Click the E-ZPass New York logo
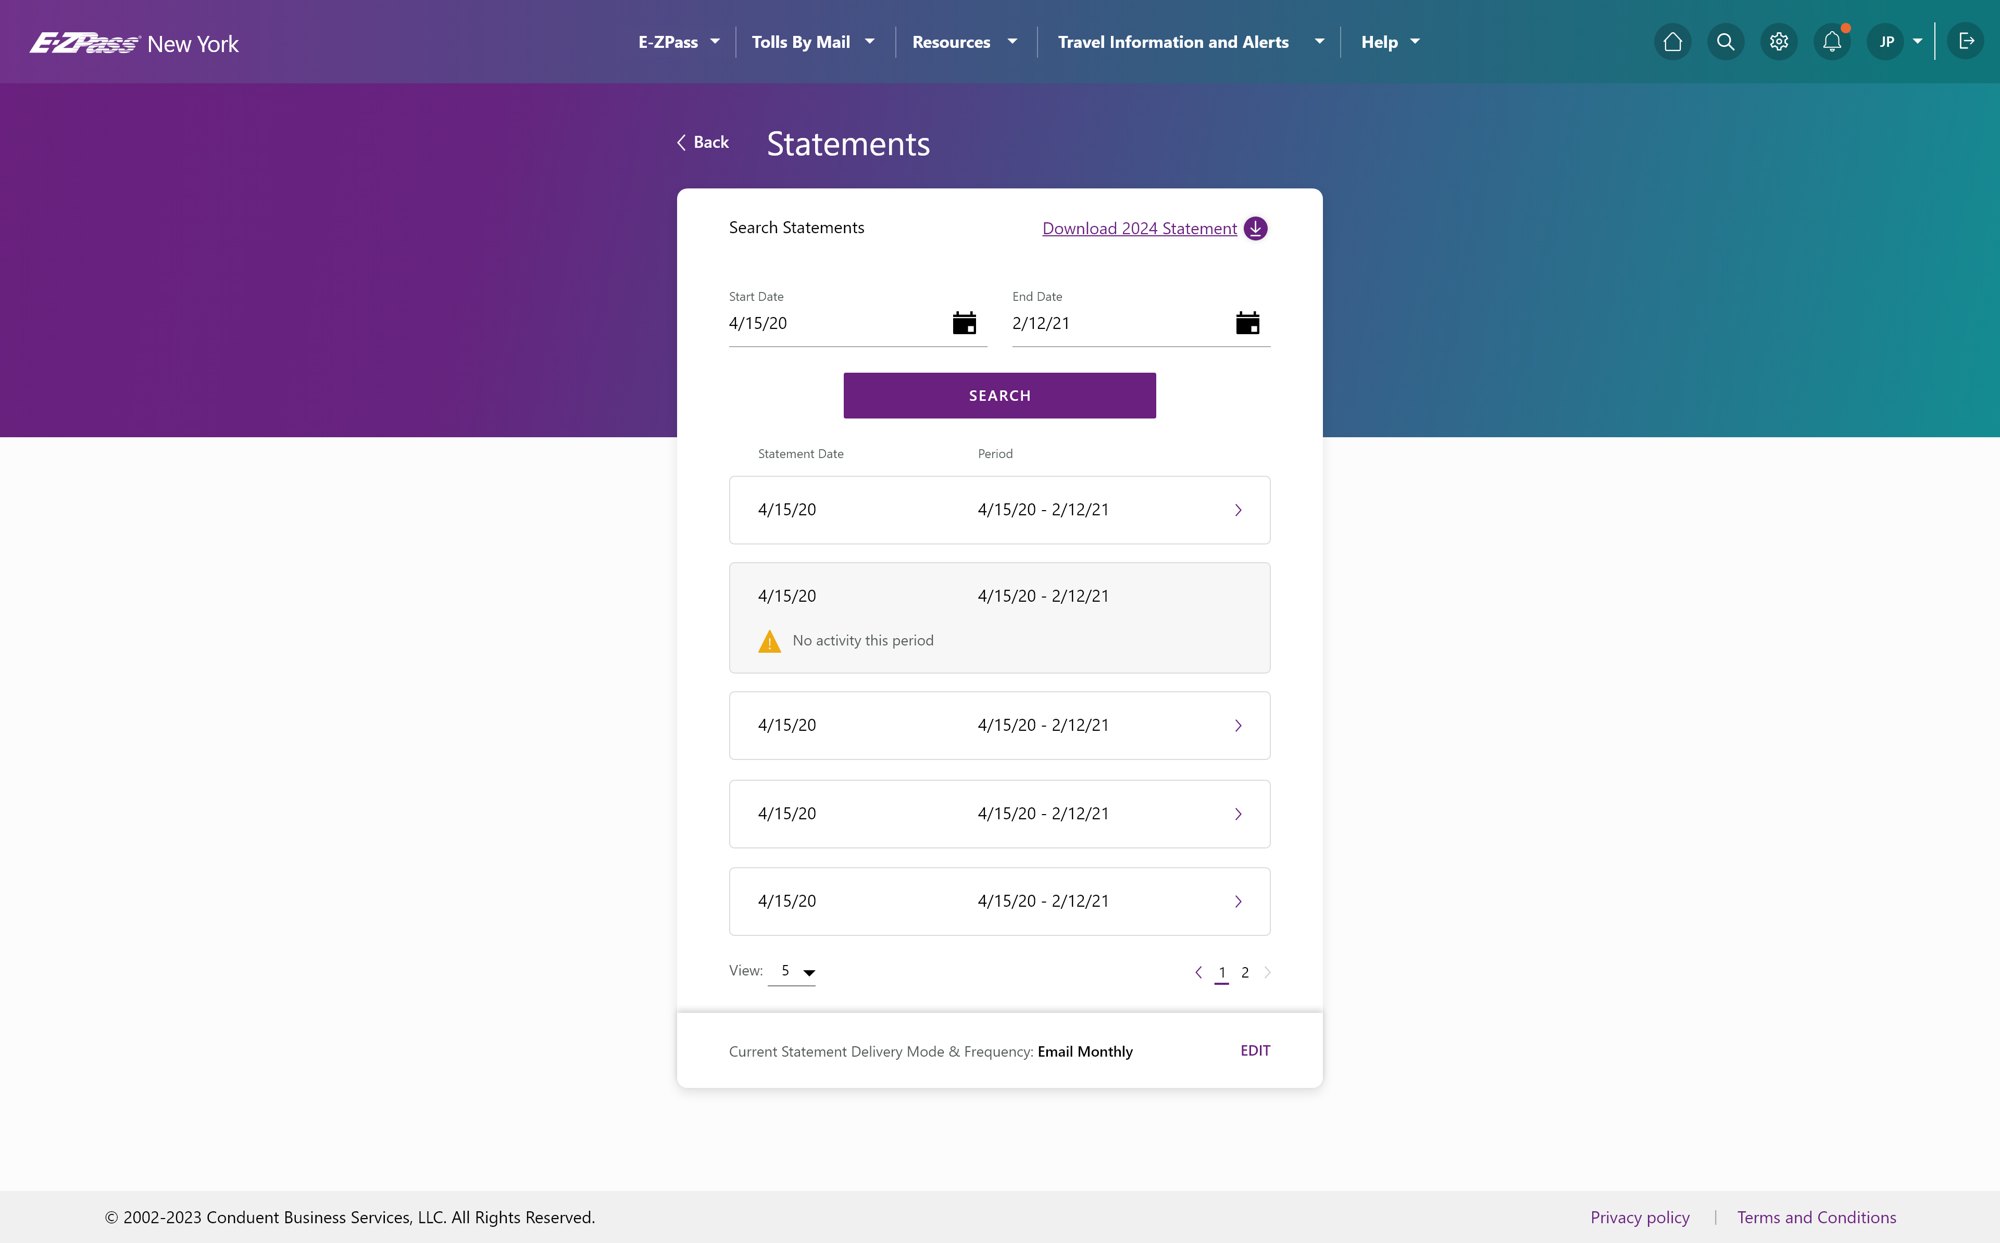 tap(134, 43)
